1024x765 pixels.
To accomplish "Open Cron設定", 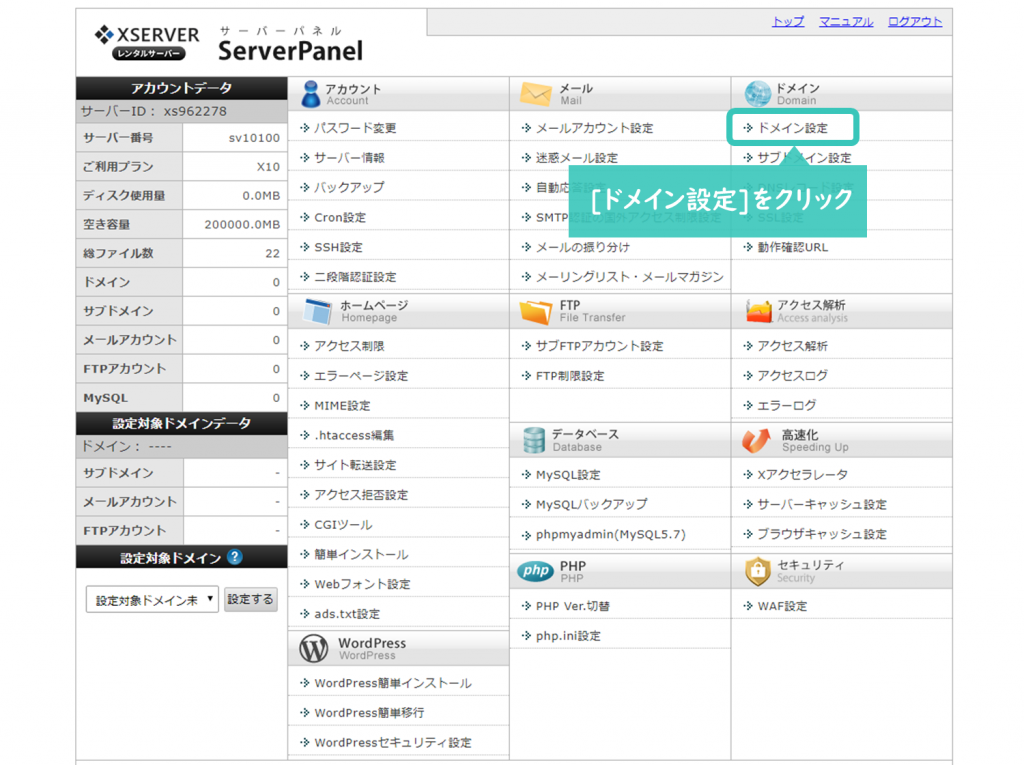I will click(x=340, y=218).
